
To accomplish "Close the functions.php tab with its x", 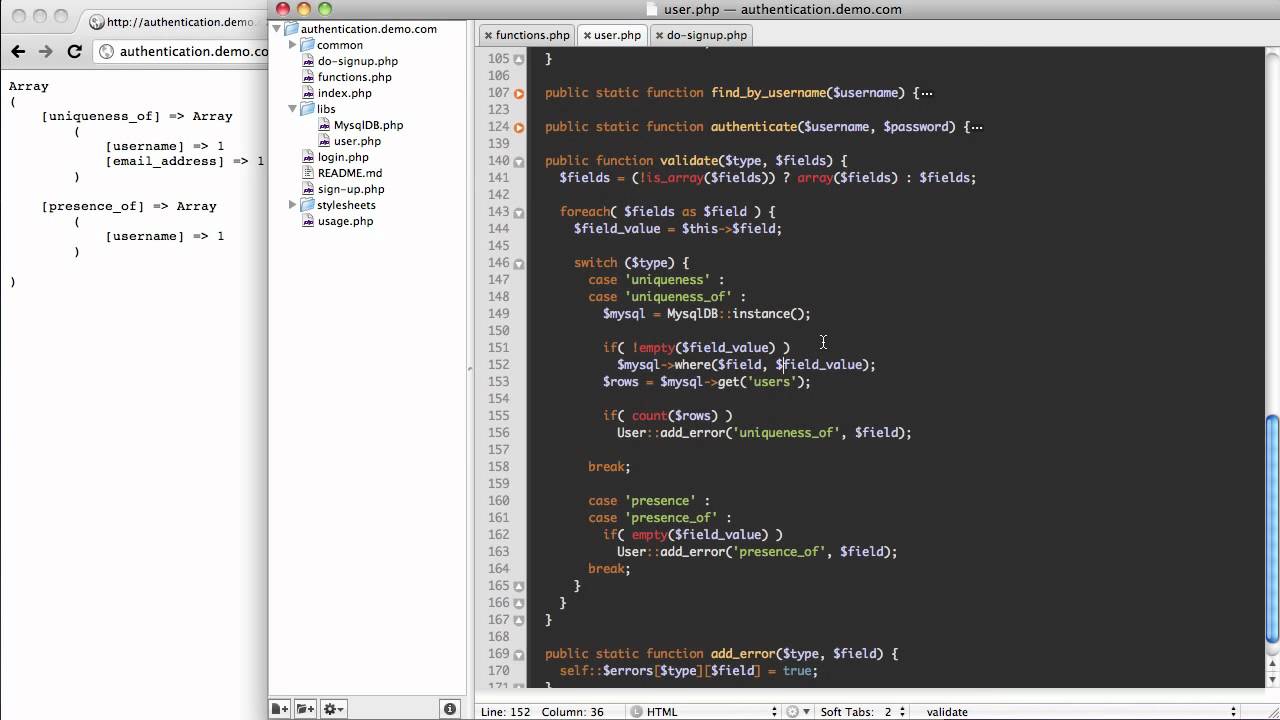I will pos(488,35).
